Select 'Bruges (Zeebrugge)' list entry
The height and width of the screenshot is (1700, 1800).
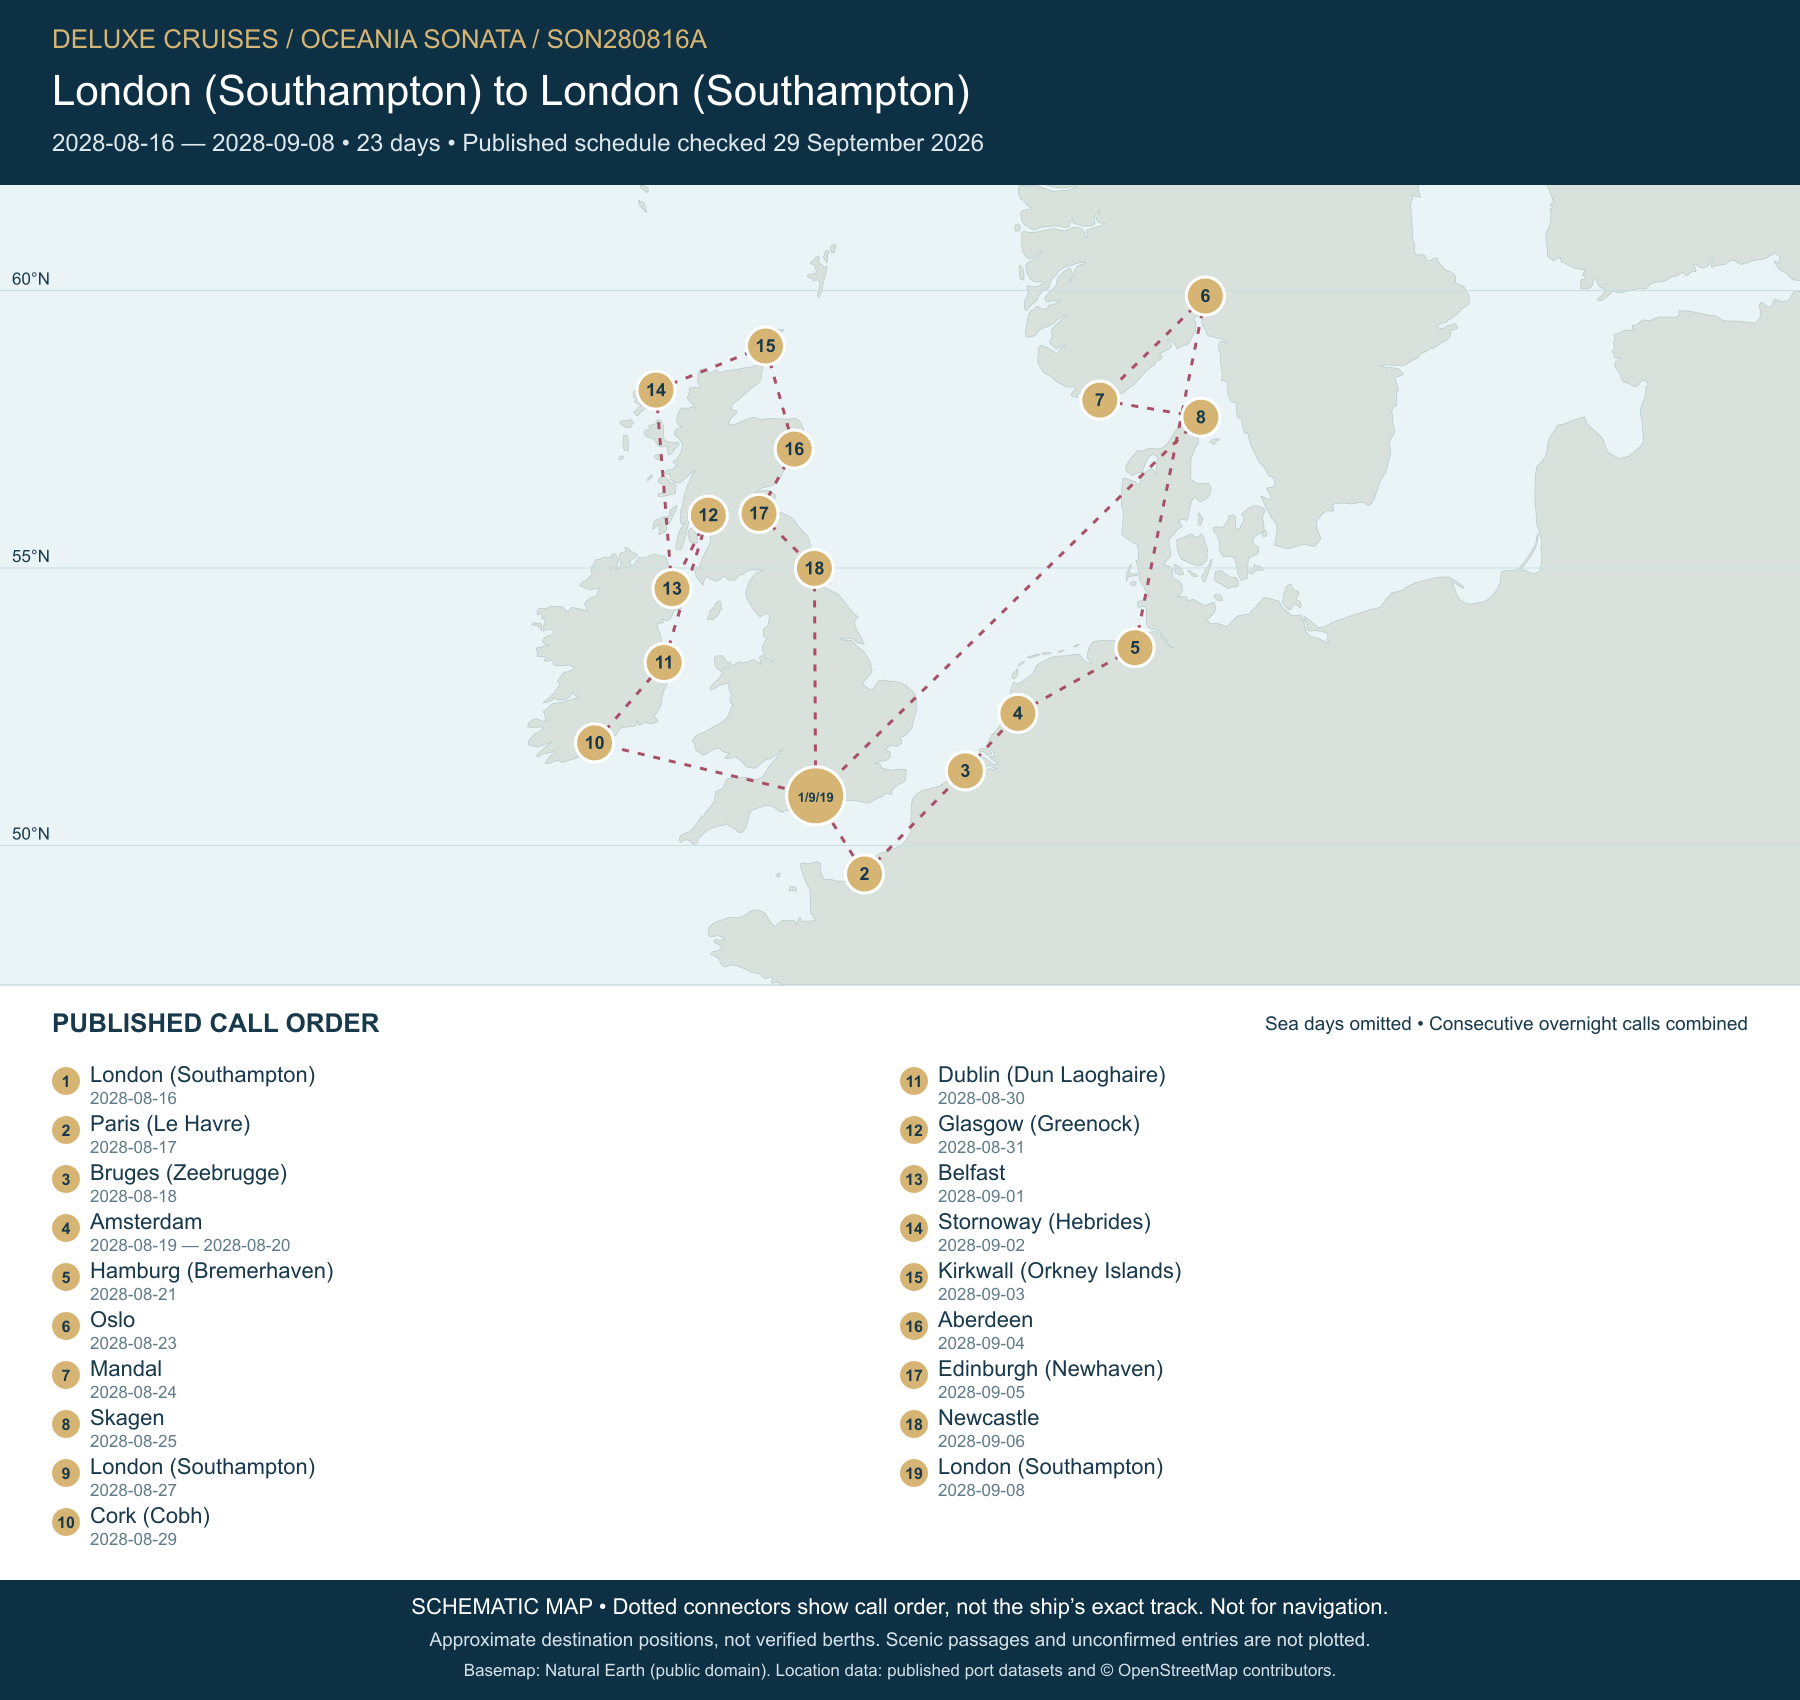coord(188,1173)
